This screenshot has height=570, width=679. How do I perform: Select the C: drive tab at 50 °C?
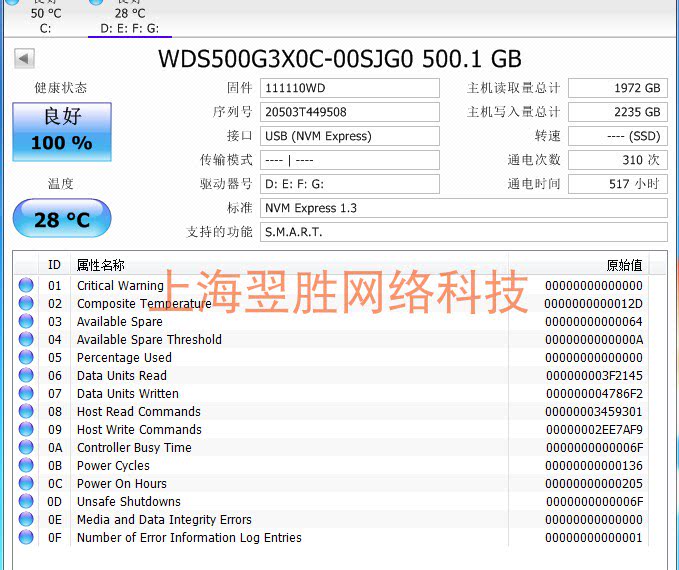click(45, 17)
